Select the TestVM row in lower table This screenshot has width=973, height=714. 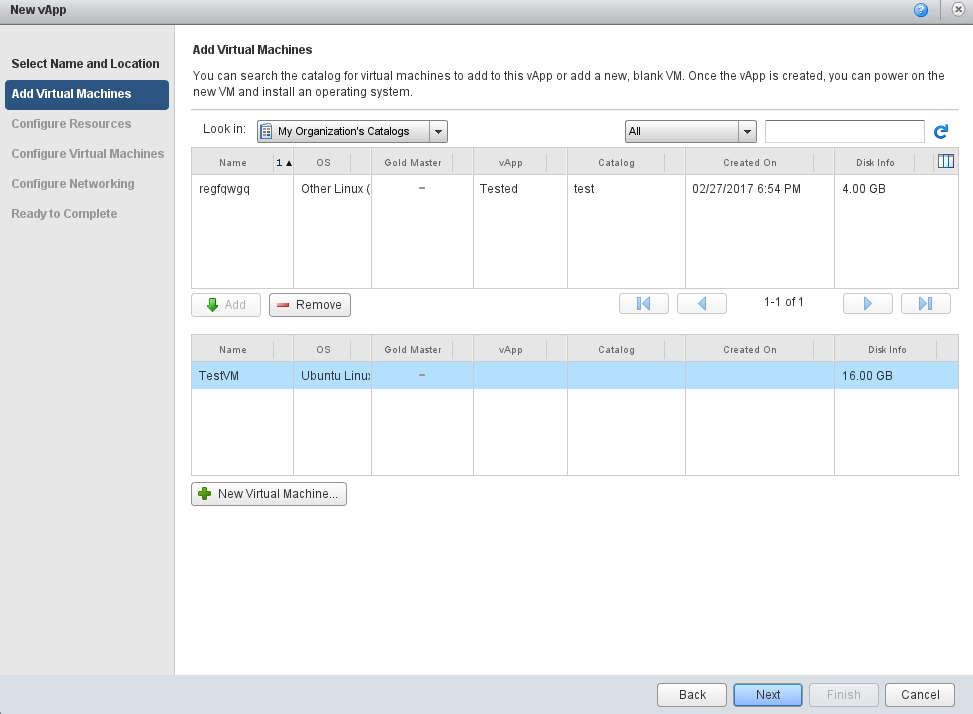[x=220, y=376]
